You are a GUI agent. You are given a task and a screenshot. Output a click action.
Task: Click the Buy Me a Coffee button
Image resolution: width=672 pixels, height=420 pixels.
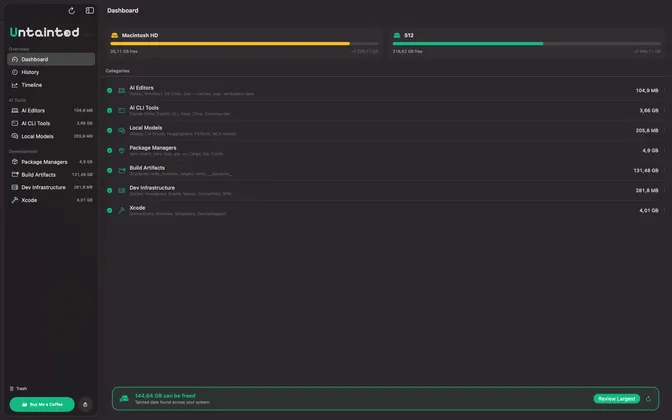(42, 404)
